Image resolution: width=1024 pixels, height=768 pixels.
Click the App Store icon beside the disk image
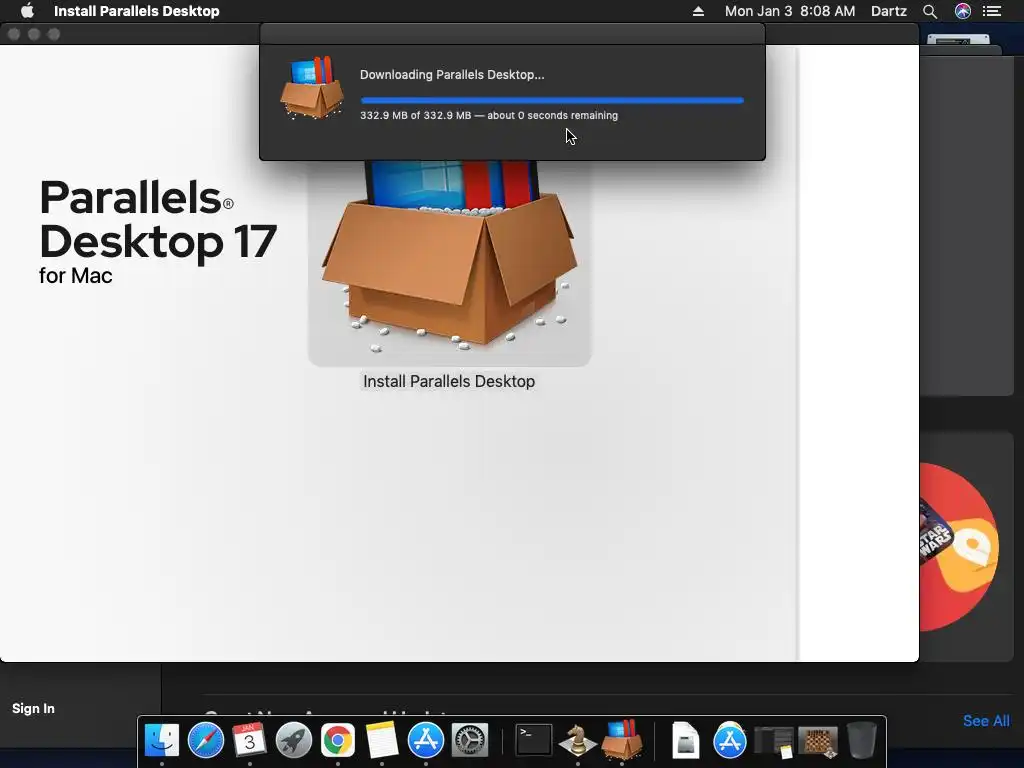point(729,741)
